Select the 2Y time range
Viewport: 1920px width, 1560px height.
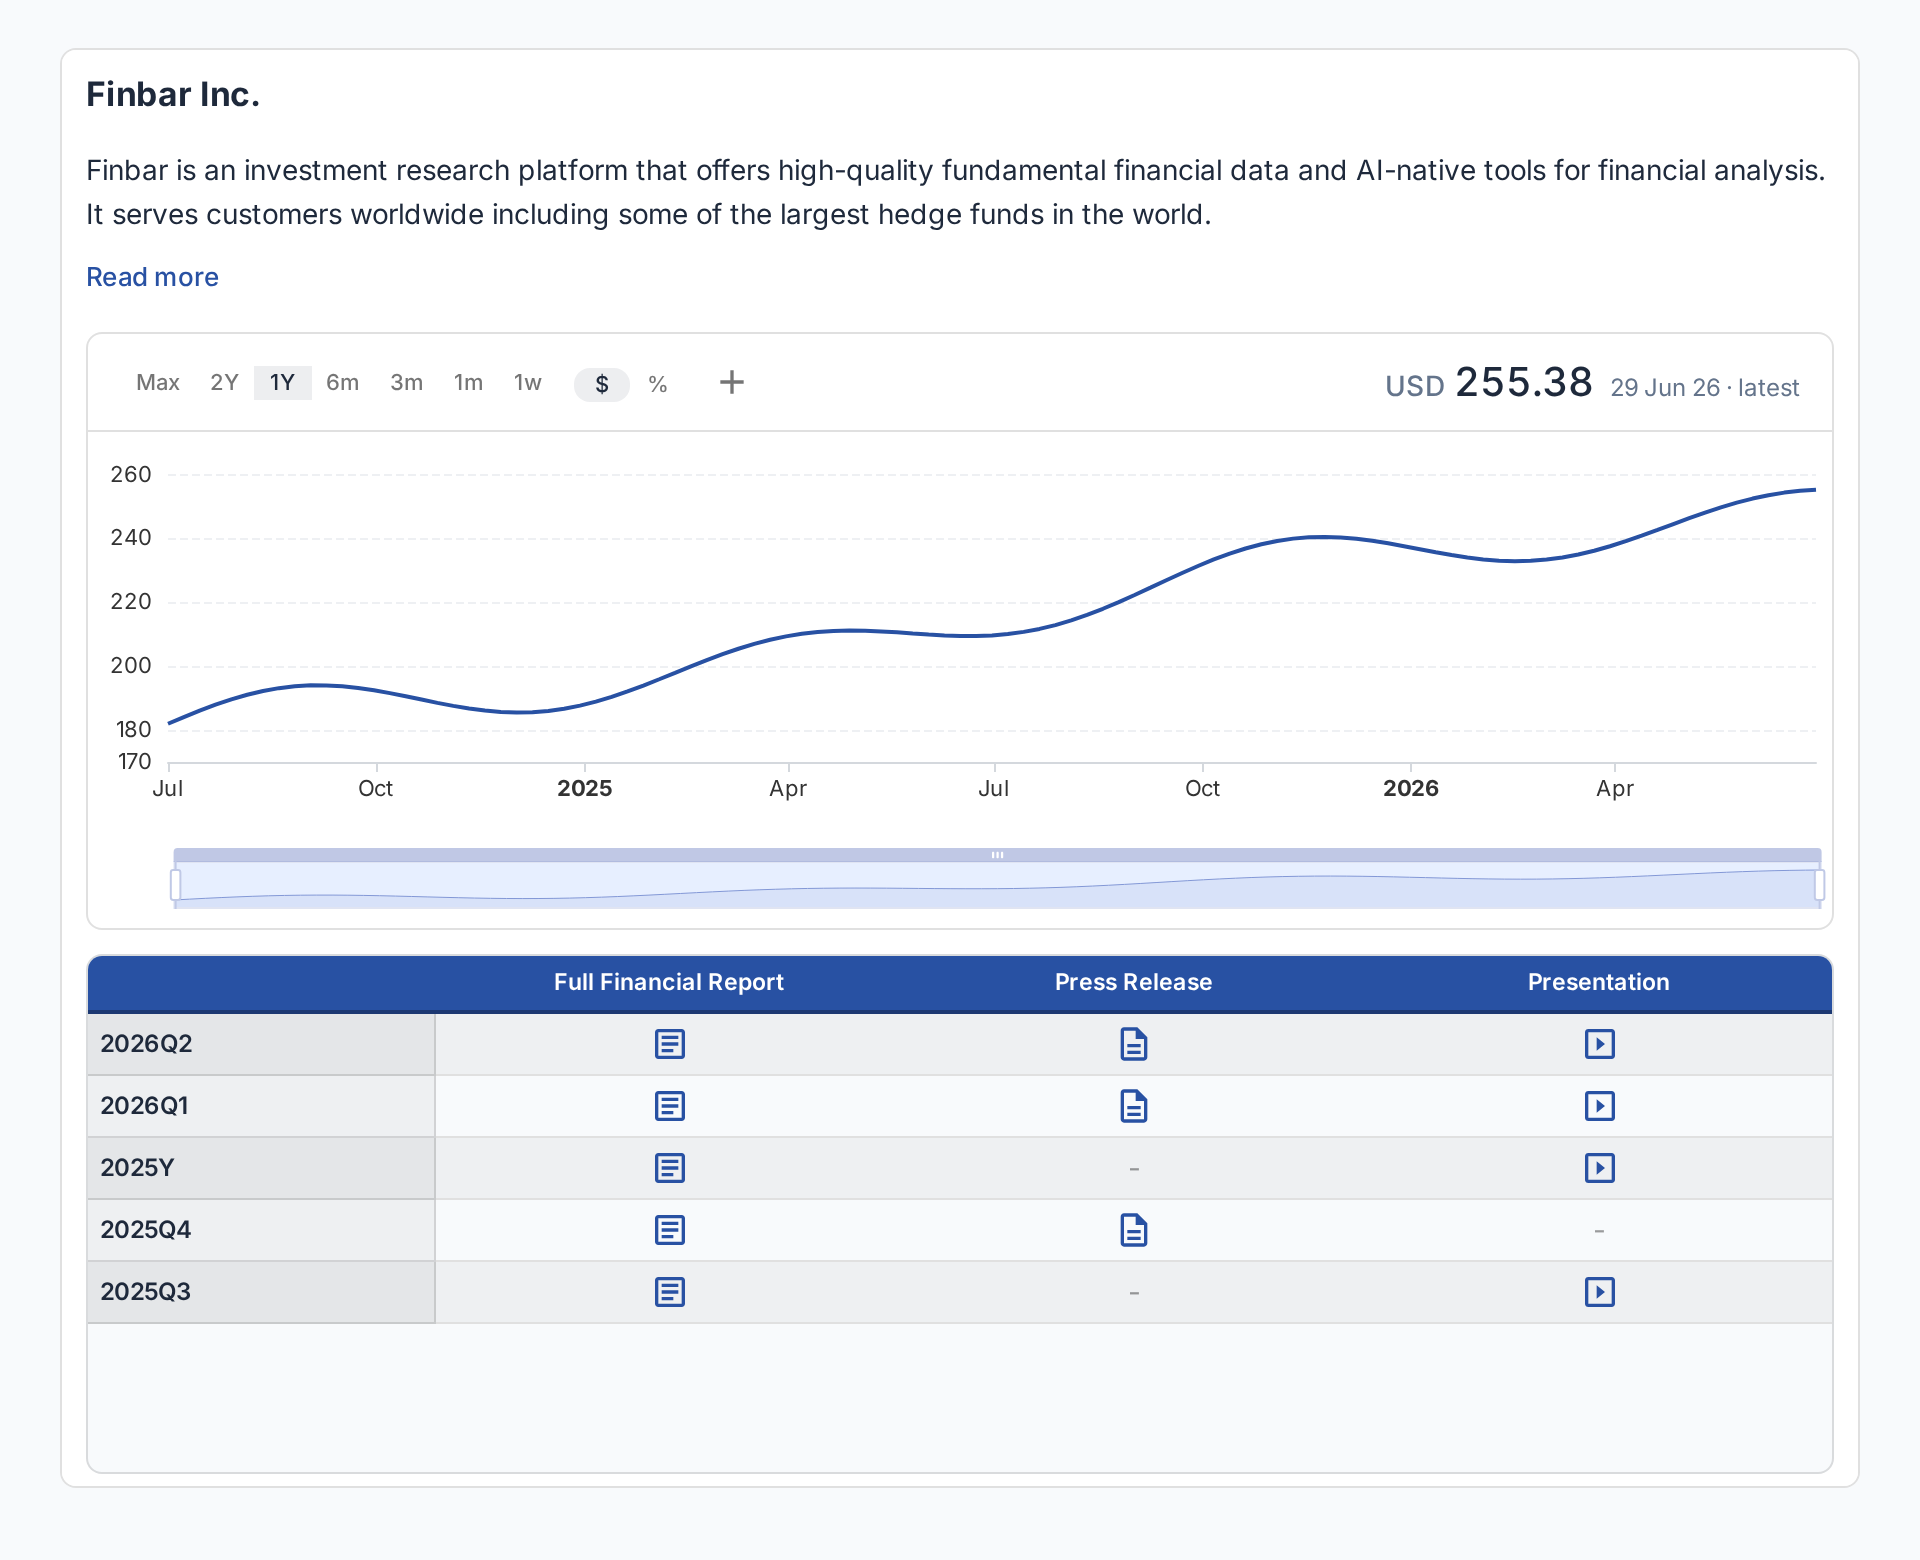[x=224, y=383]
